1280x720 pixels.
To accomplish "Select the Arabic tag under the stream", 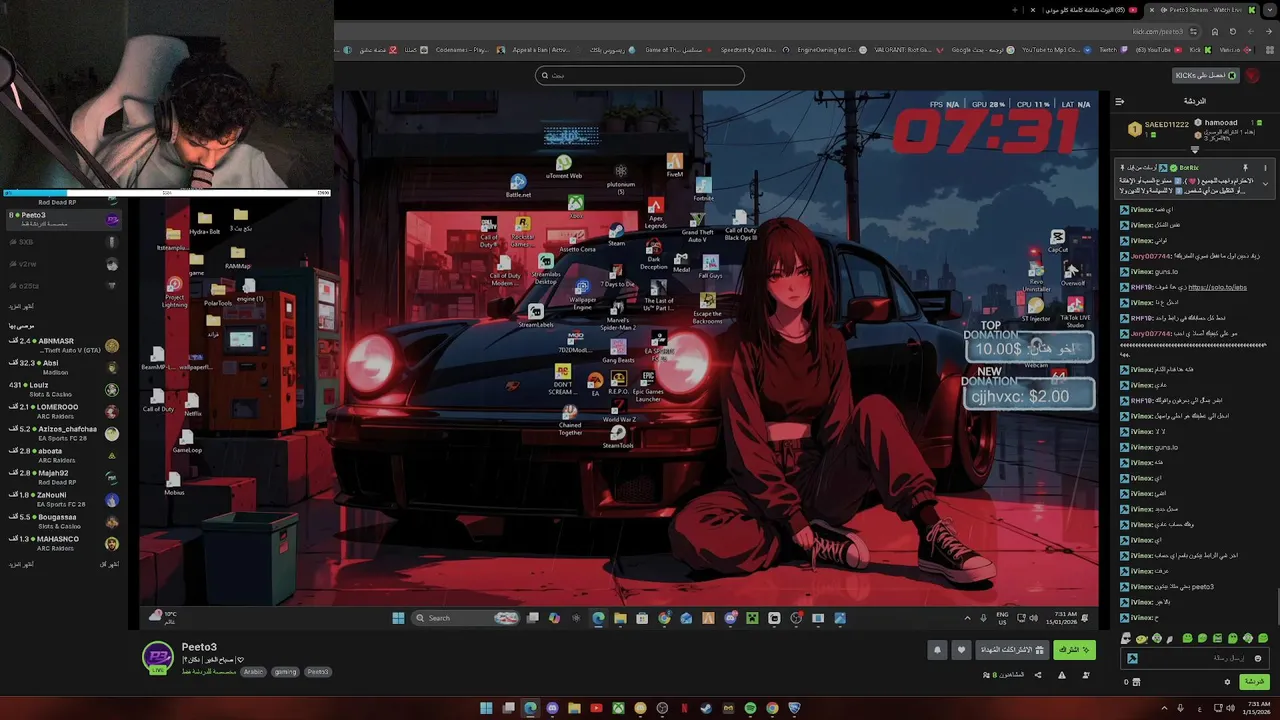I will click(x=253, y=672).
